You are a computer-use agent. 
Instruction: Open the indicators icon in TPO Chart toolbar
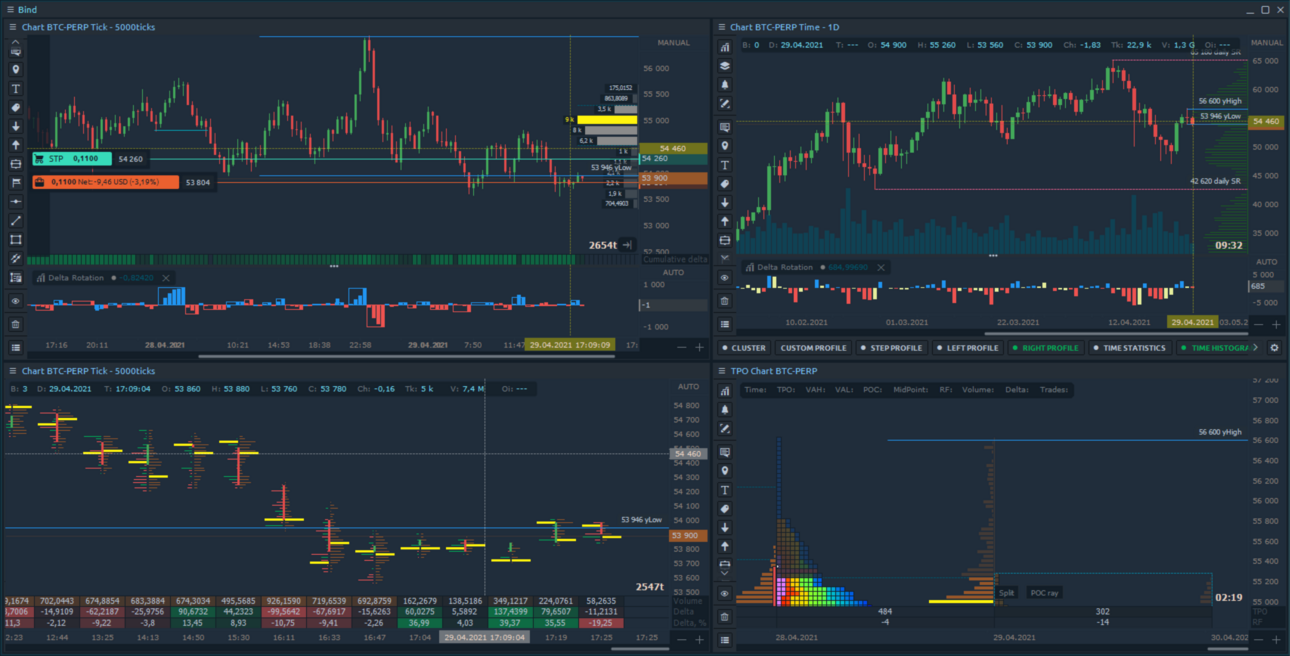[x=725, y=391]
